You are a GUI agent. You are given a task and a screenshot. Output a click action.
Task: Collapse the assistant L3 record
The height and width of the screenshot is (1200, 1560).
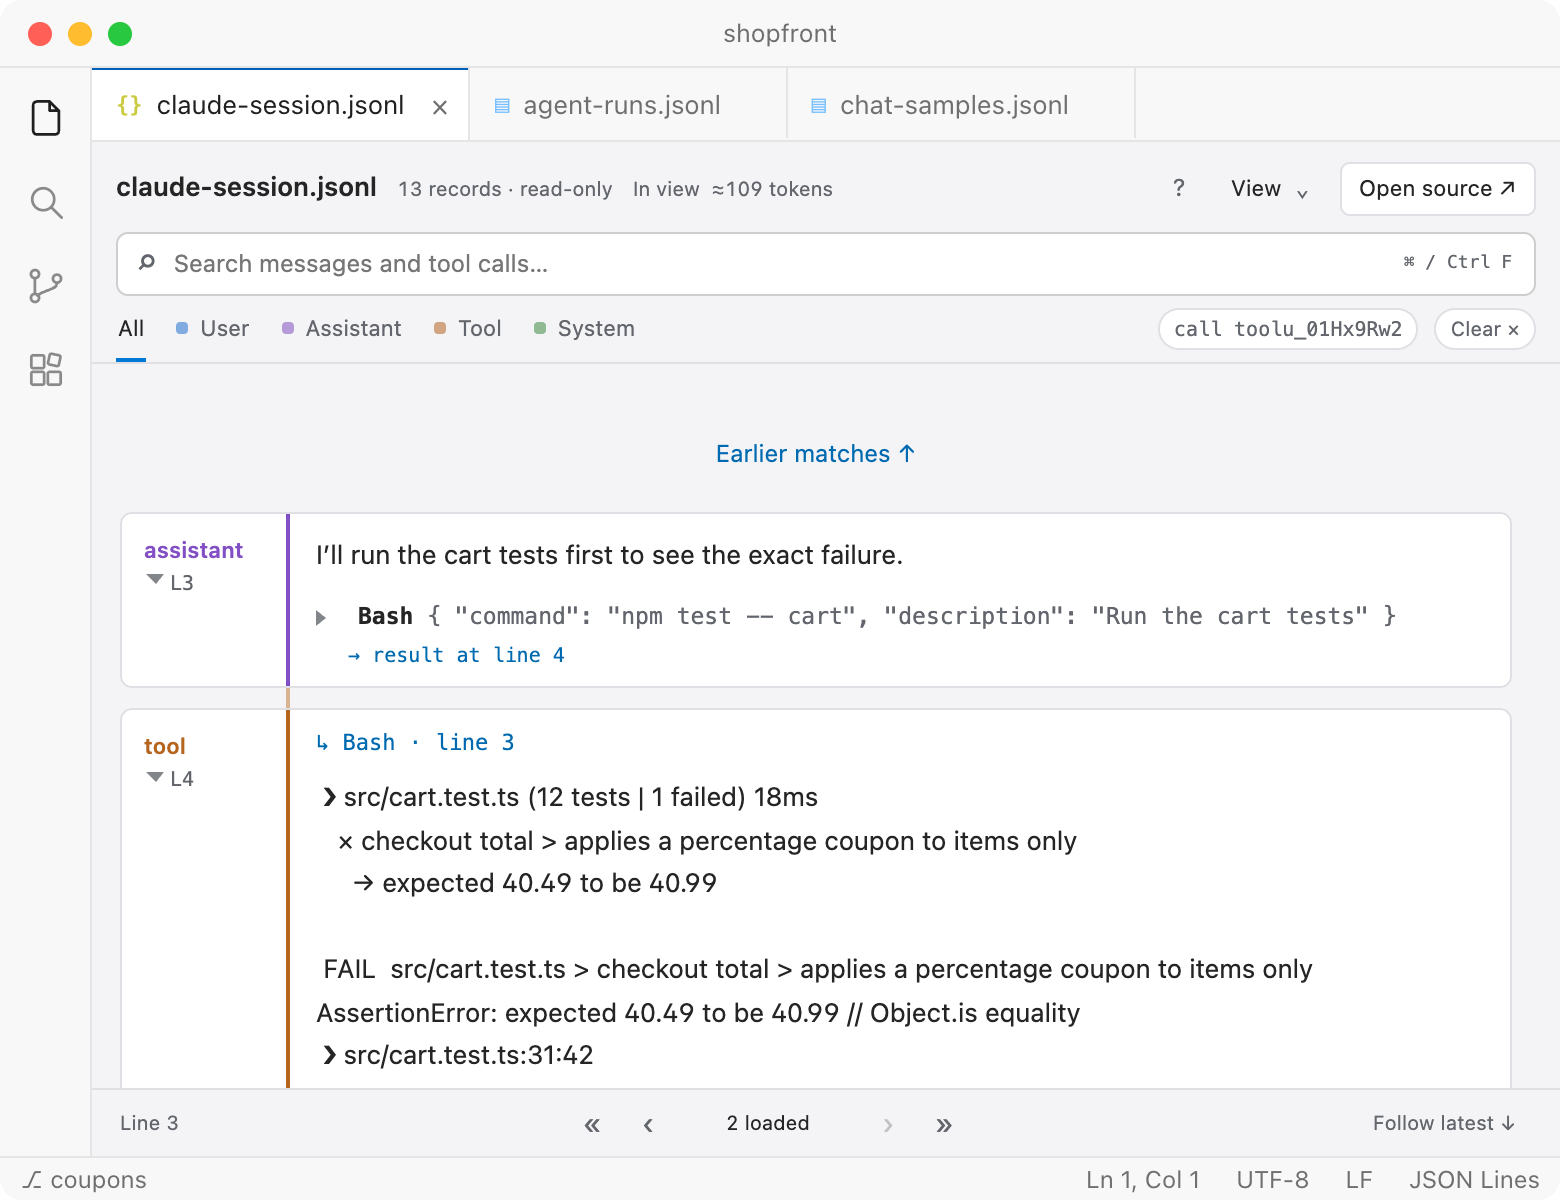click(155, 580)
